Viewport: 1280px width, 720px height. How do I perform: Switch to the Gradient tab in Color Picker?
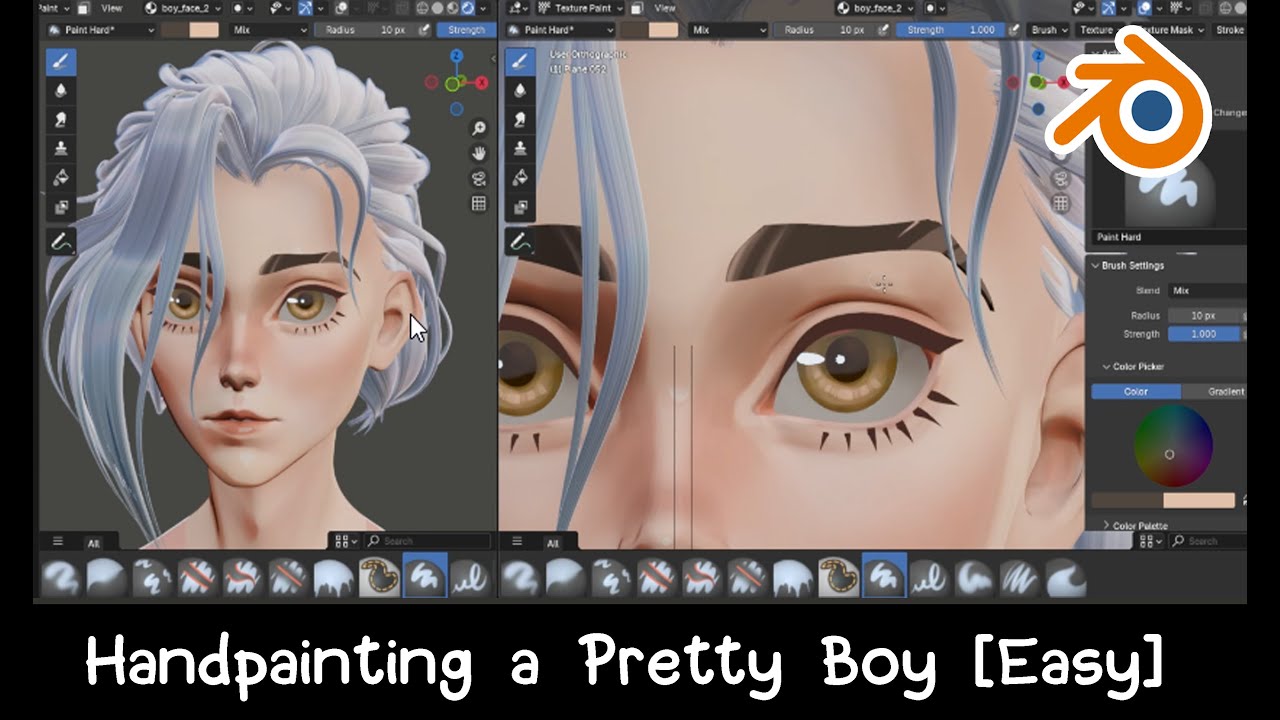(1215, 391)
